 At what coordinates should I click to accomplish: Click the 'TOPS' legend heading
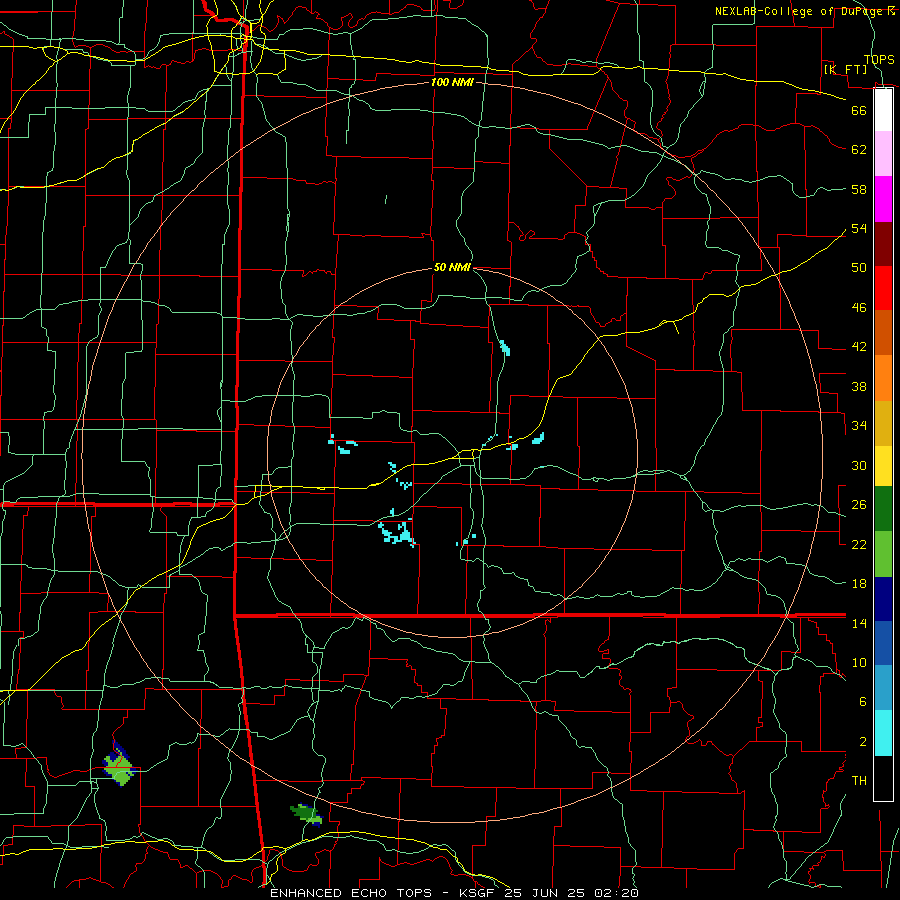[879, 60]
